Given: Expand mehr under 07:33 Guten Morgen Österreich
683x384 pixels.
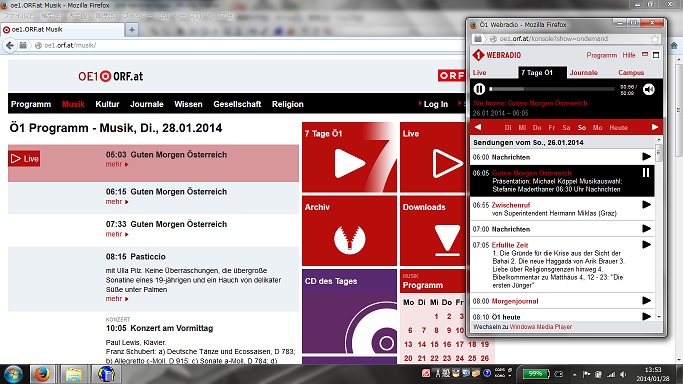Looking at the screenshot, I should (117, 234).
